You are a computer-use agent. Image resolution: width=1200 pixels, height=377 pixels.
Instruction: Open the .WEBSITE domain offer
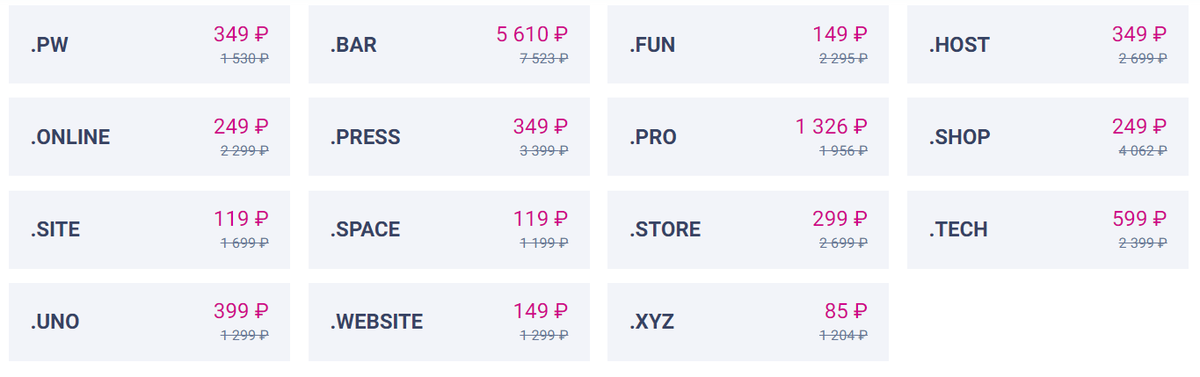(x=449, y=322)
